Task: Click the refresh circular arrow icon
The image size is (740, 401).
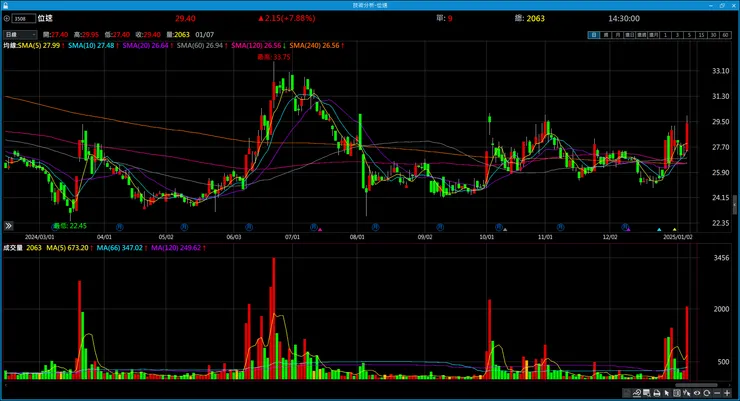Action: pos(706,393)
